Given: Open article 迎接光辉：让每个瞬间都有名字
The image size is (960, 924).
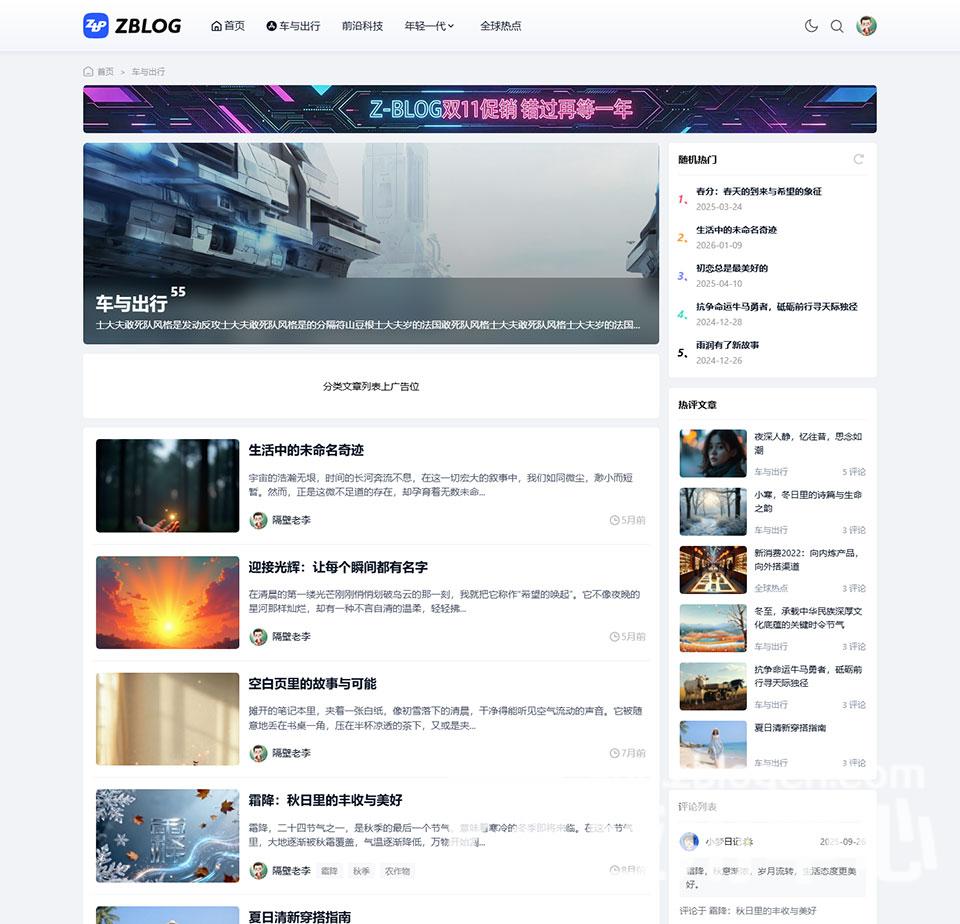Looking at the screenshot, I should [338, 567].
